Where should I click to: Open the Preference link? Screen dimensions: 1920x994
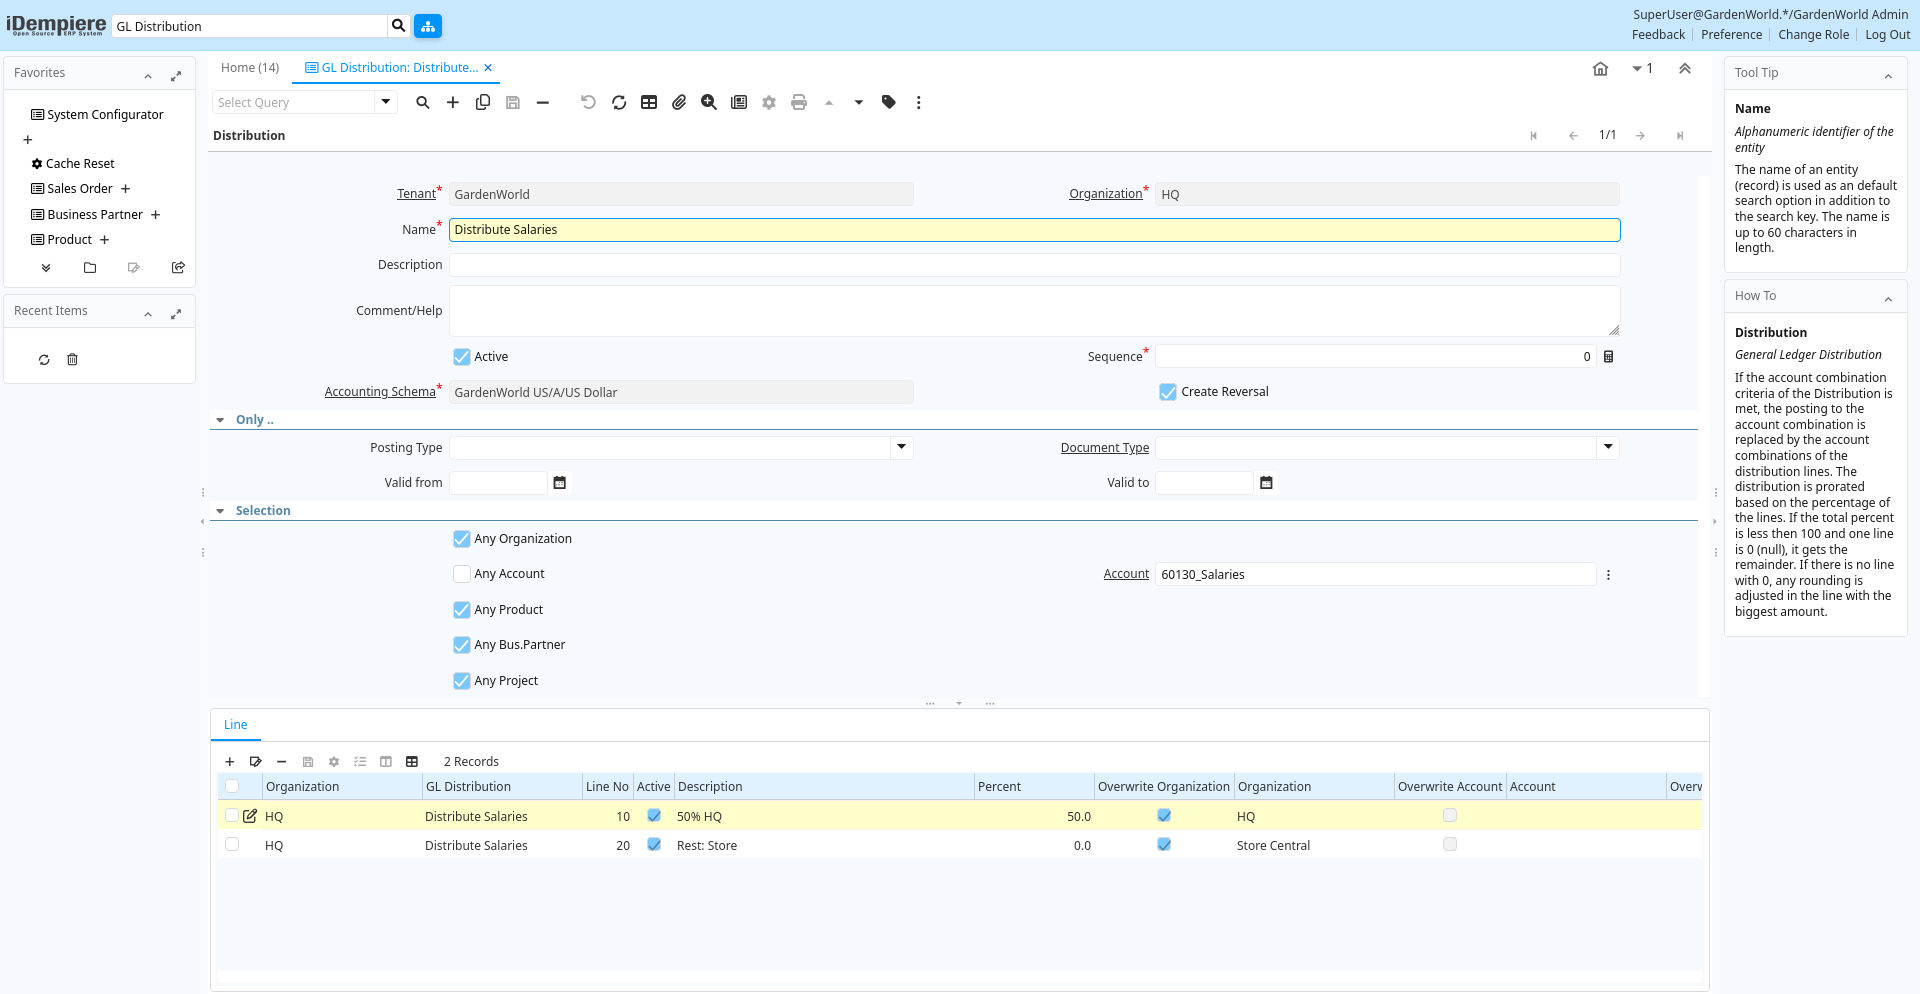(1731, 35)
